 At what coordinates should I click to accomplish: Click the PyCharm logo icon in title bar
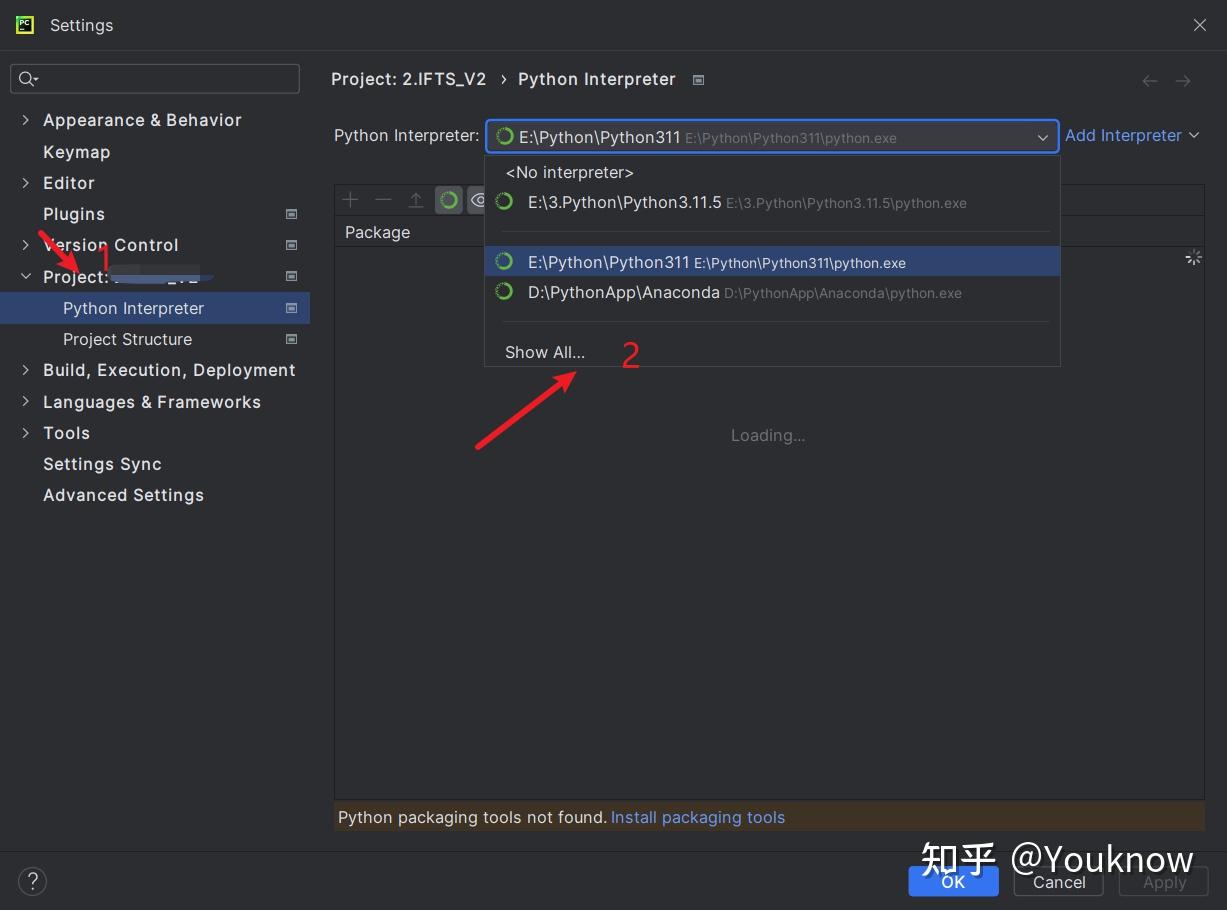click(x=25, y=25)
